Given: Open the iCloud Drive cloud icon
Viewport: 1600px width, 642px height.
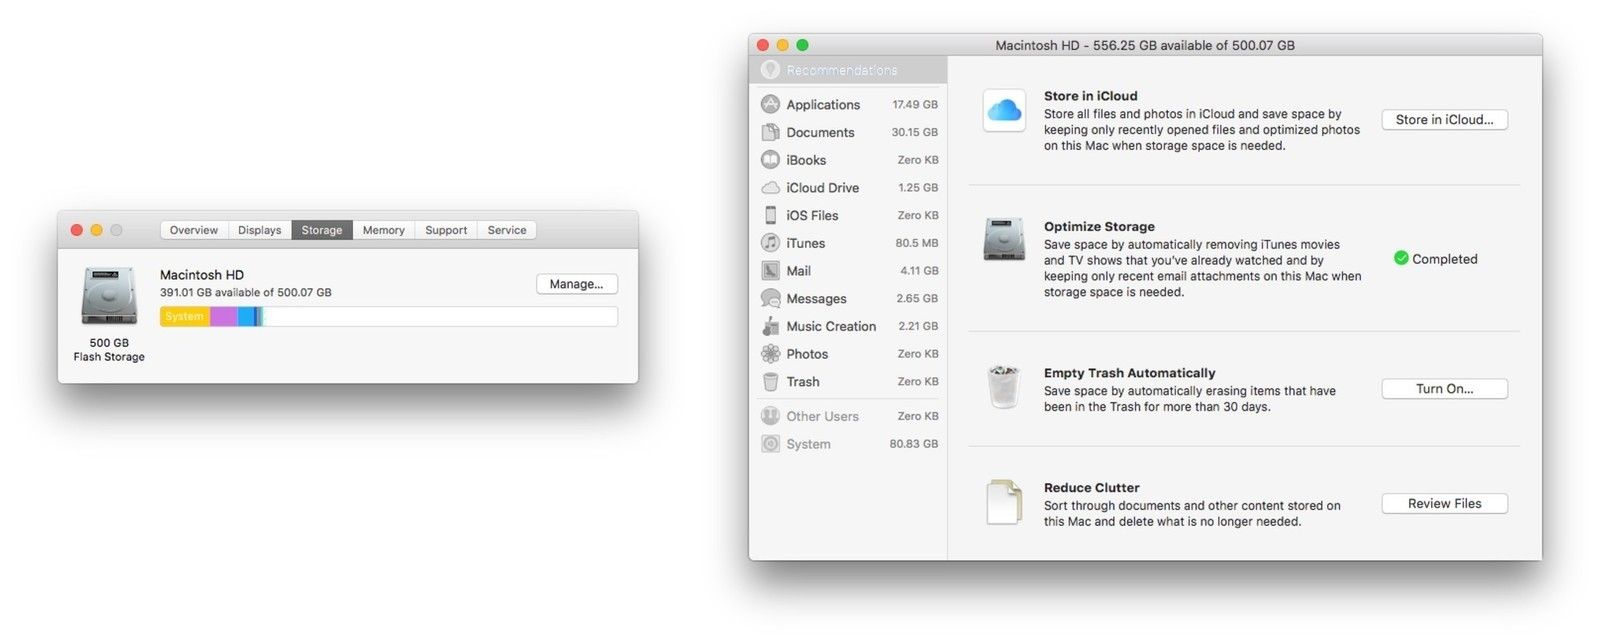Looking at the screenshot, I should pos(770,188).
